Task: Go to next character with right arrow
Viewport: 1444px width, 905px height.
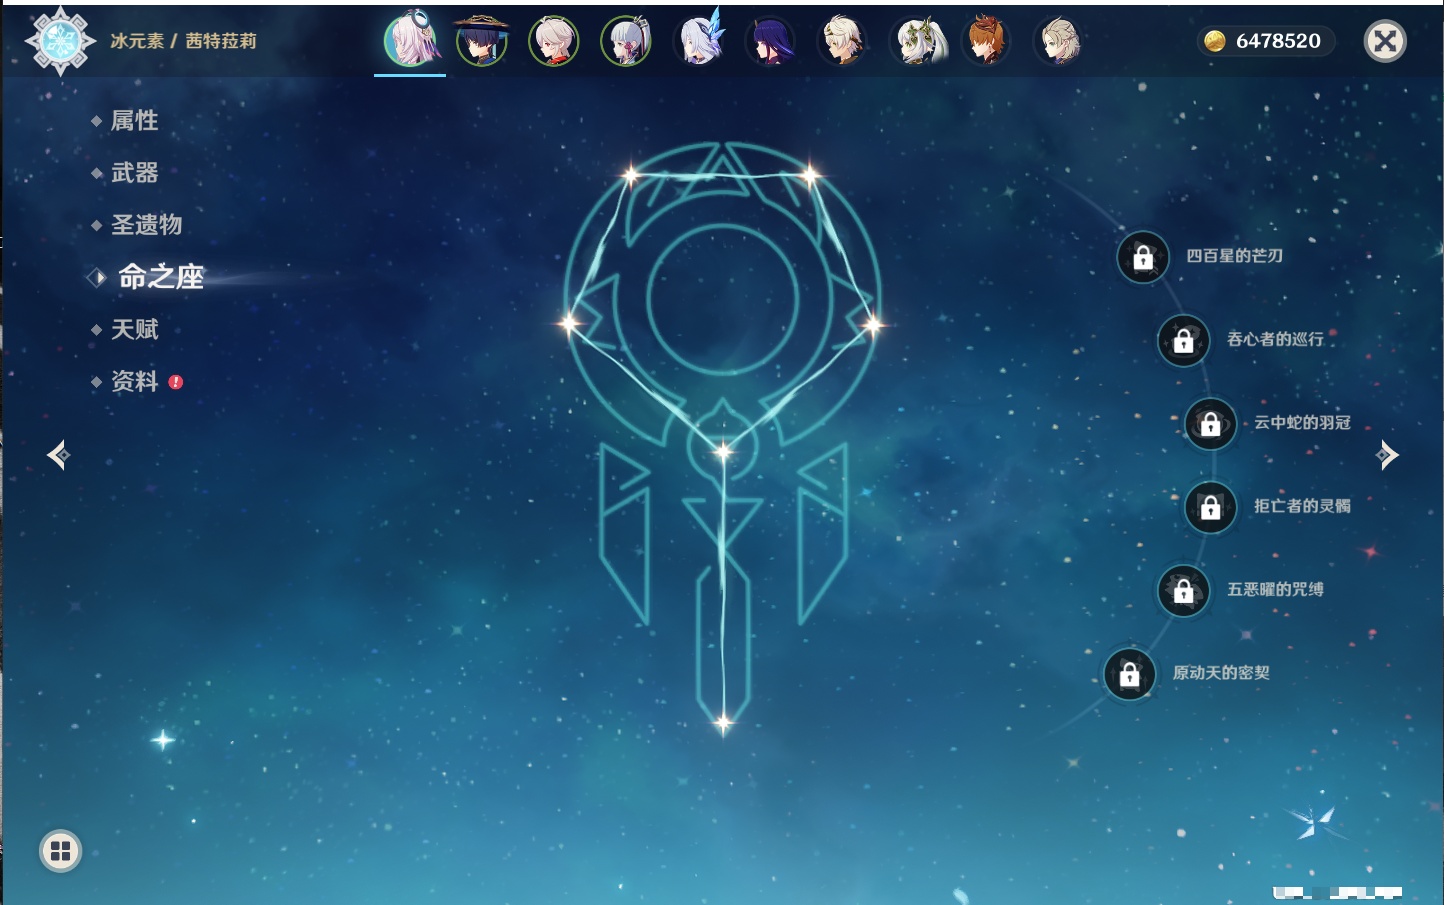Action: [x=1386, y=455]
